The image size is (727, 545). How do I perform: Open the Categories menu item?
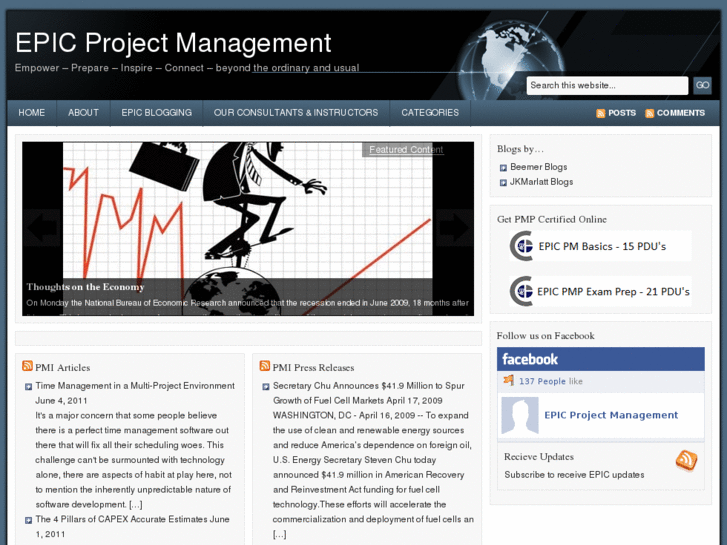430,113
